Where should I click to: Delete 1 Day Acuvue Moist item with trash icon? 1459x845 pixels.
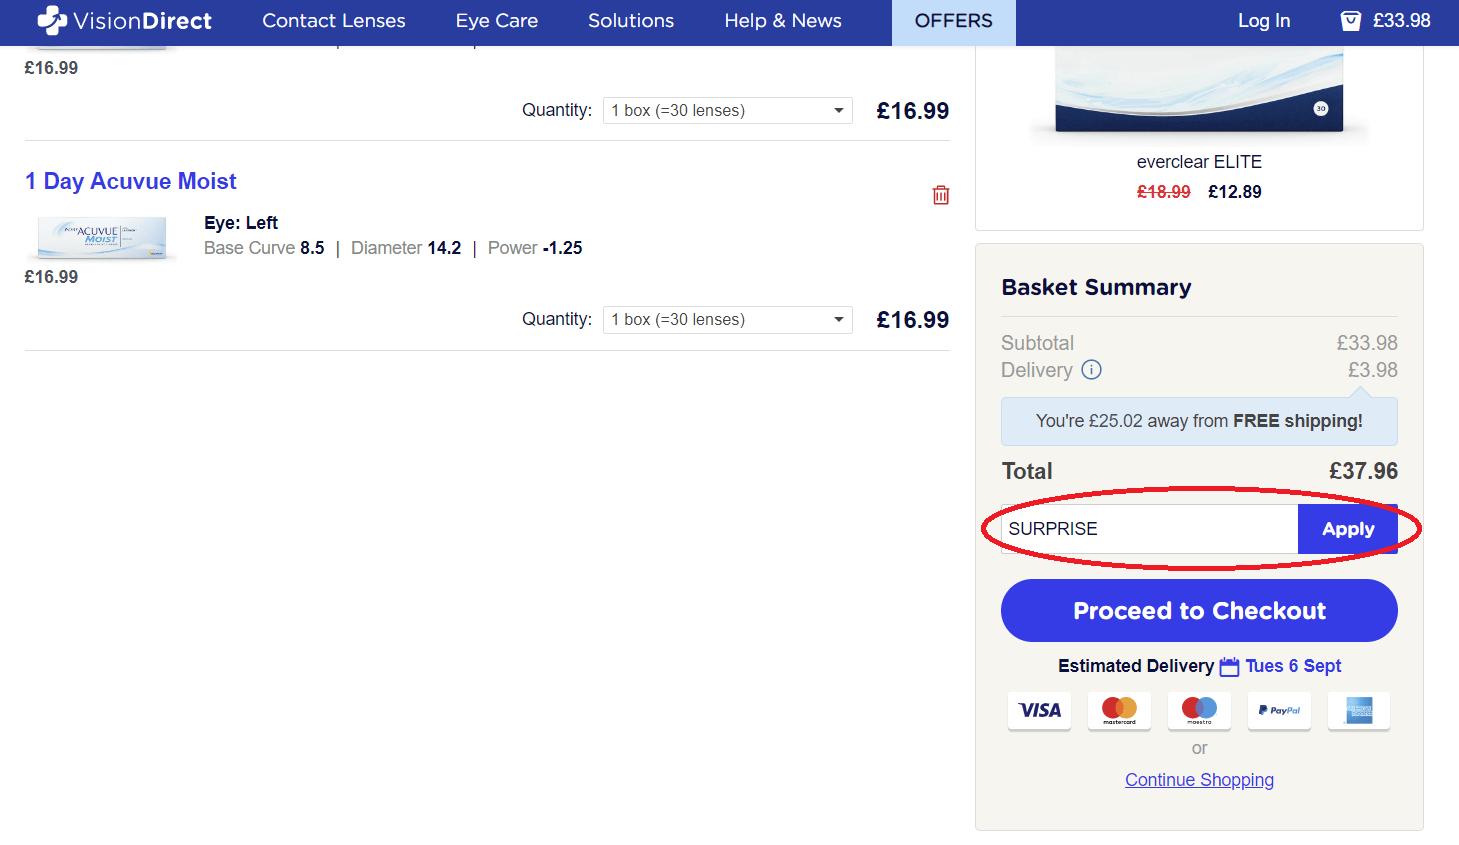pyautogui.click(x=941, y=195)
